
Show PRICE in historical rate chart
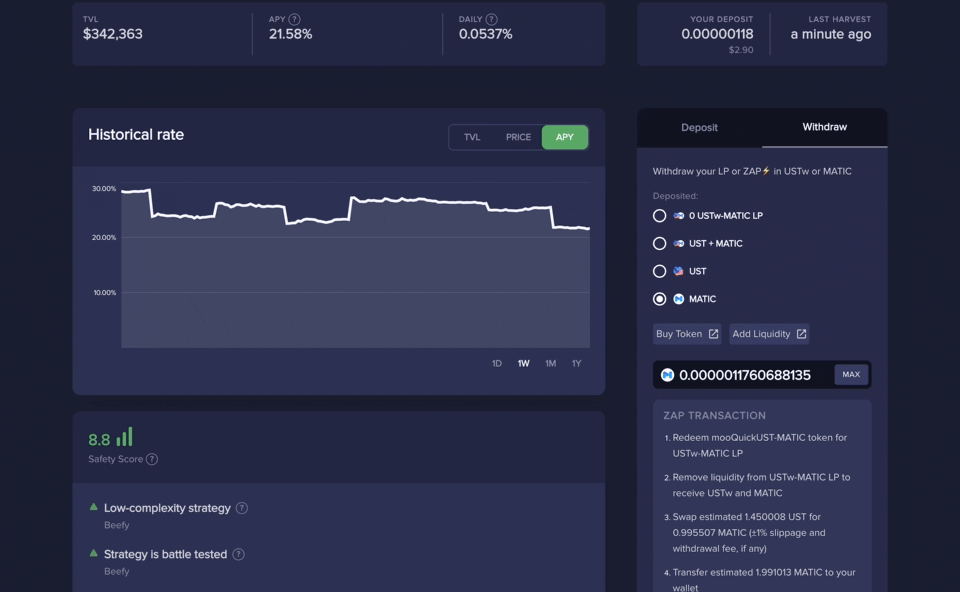click(518, 137)
